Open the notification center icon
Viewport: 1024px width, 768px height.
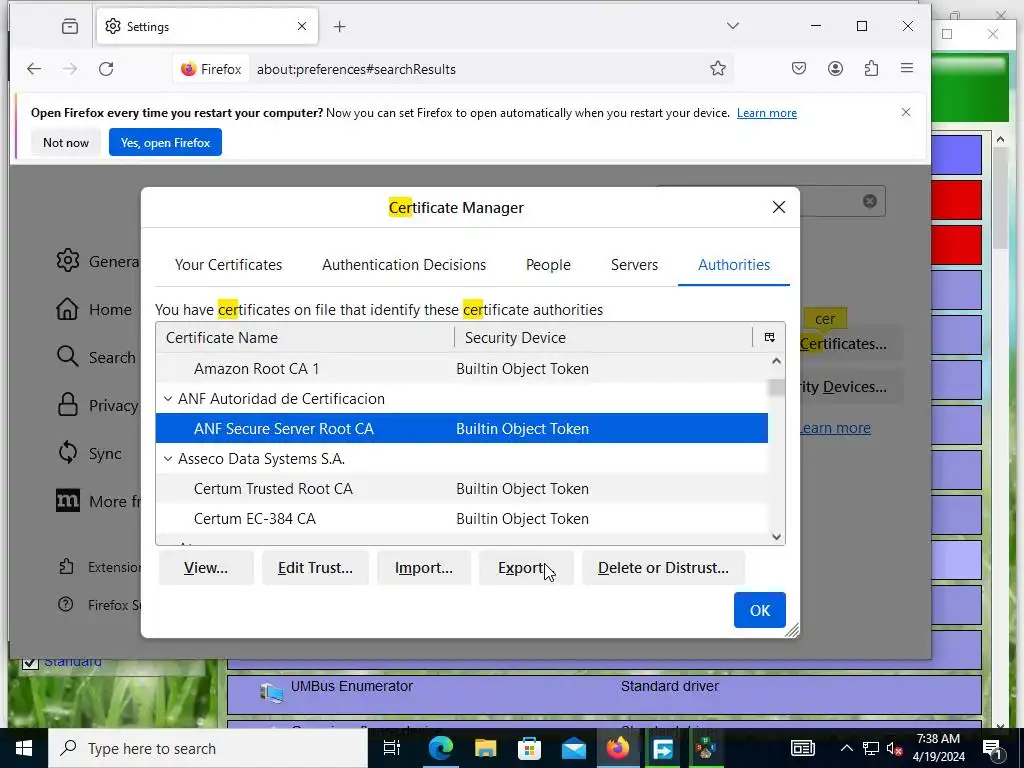[x=992, y=748]
